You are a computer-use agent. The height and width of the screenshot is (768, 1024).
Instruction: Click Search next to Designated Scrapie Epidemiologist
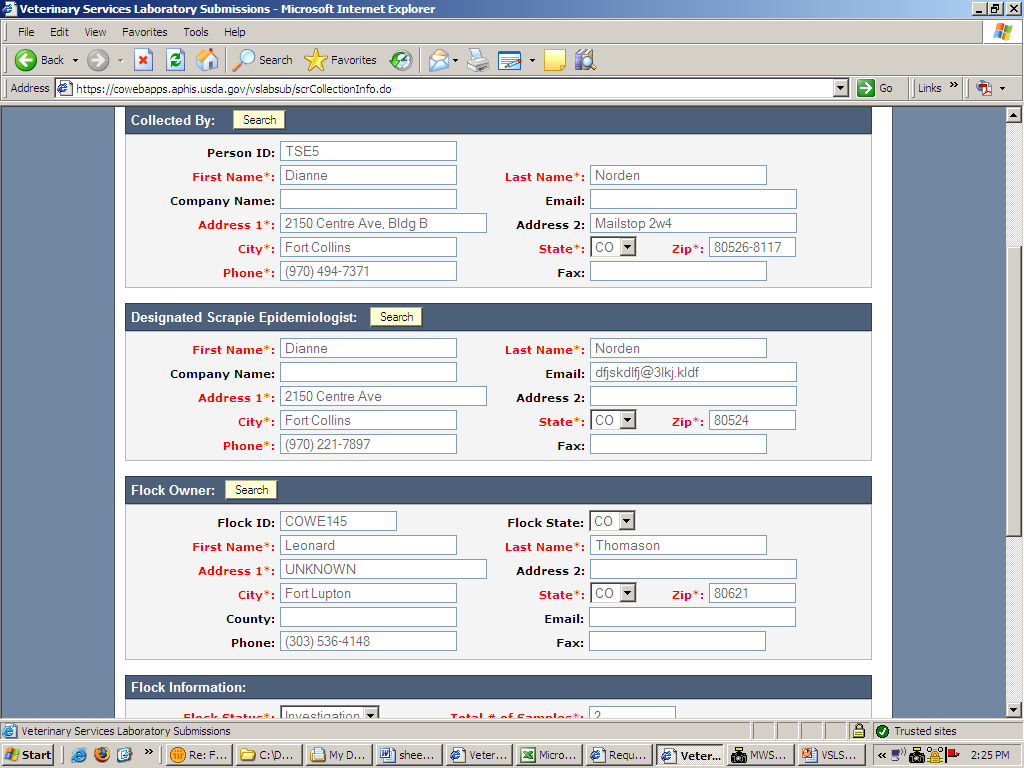396,317
